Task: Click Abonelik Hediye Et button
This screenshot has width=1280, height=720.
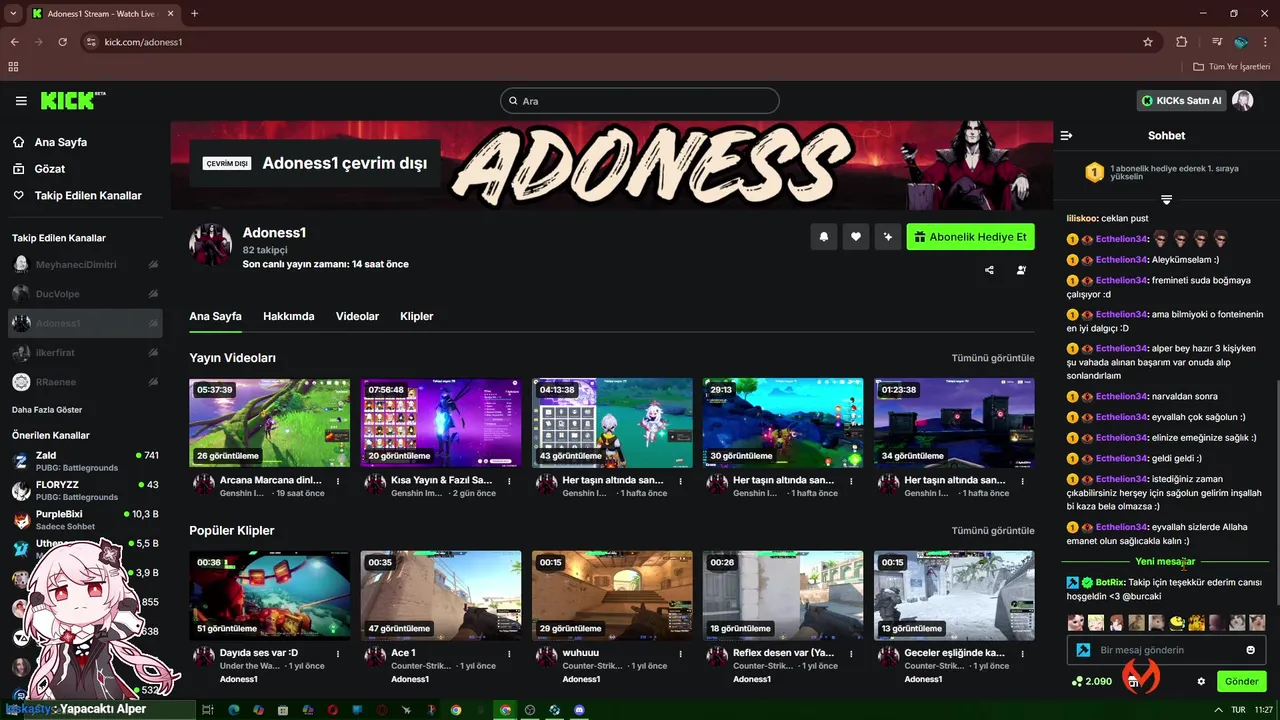Action: pyautogui.click(x=970, y=237)
